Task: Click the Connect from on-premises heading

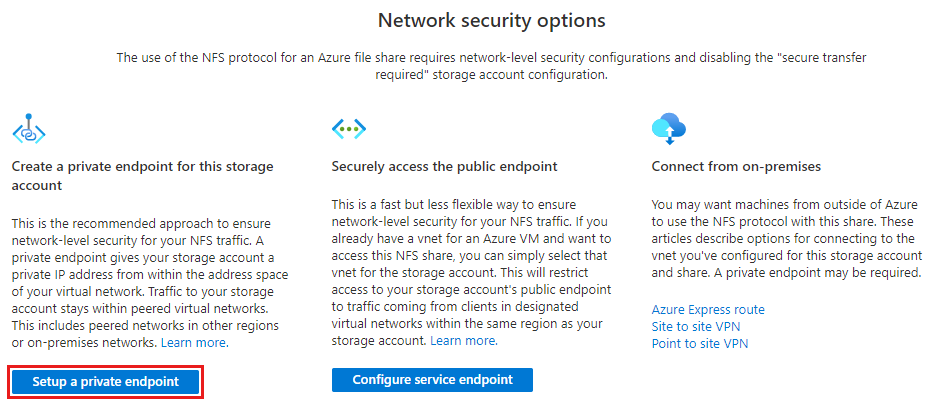Action: click(736, 166)
